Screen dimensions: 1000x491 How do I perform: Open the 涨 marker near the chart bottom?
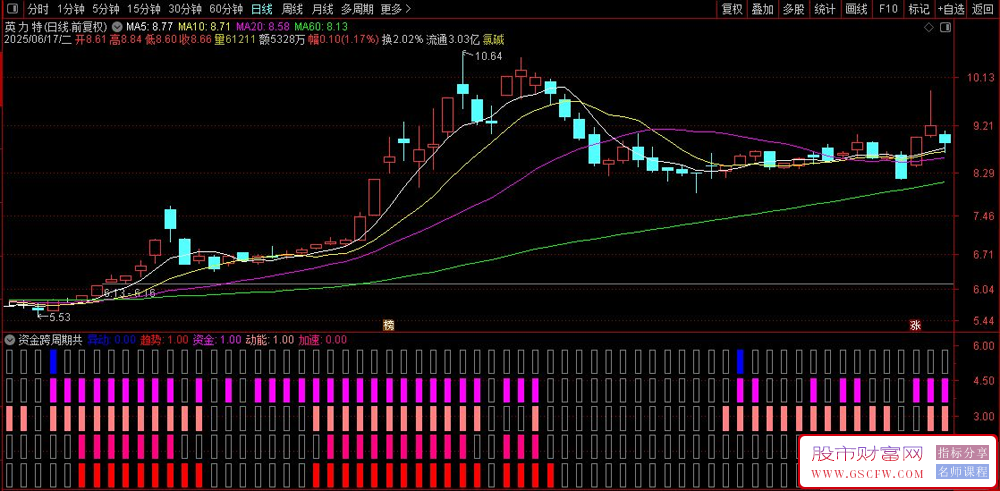pyautogui.click(x=916, y=325)
